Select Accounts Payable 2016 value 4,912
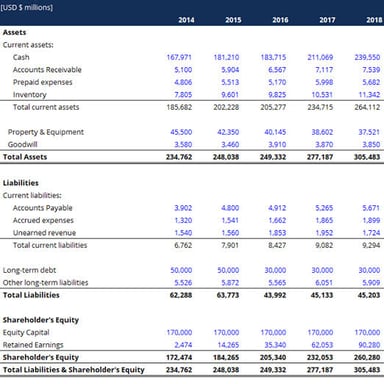The height and width of the screenshot is (384, 384). (x=277, y=208)
